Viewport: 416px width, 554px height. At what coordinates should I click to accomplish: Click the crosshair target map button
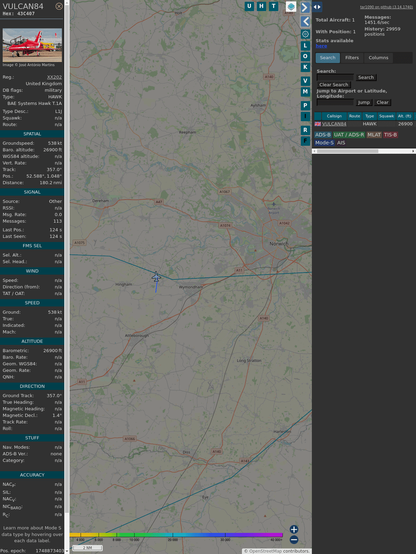pyautogui.click(x=305, y=34)
